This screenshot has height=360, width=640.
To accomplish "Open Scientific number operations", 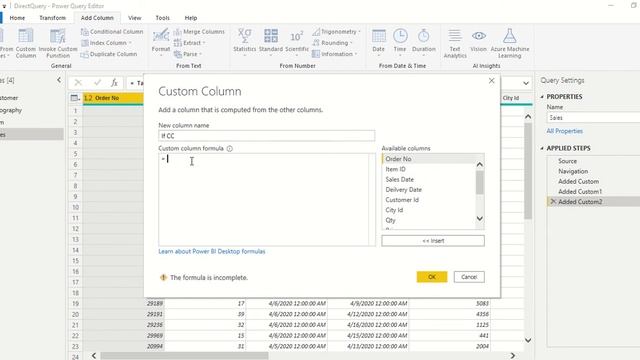I will (297, 42).
